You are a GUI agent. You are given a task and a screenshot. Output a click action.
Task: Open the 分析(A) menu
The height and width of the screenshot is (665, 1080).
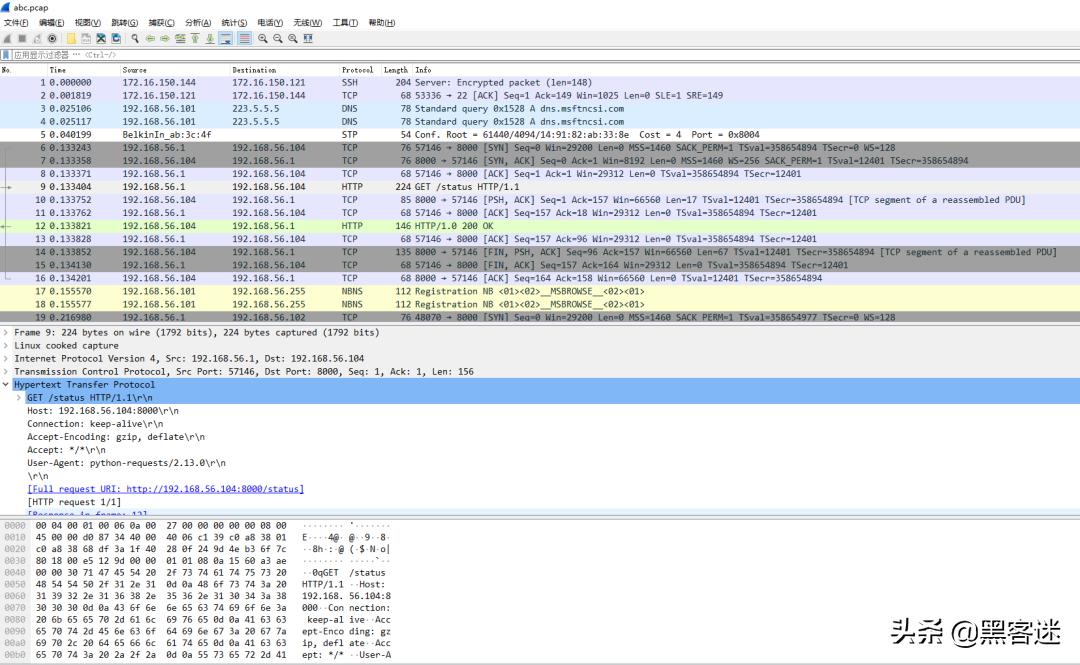199,23
